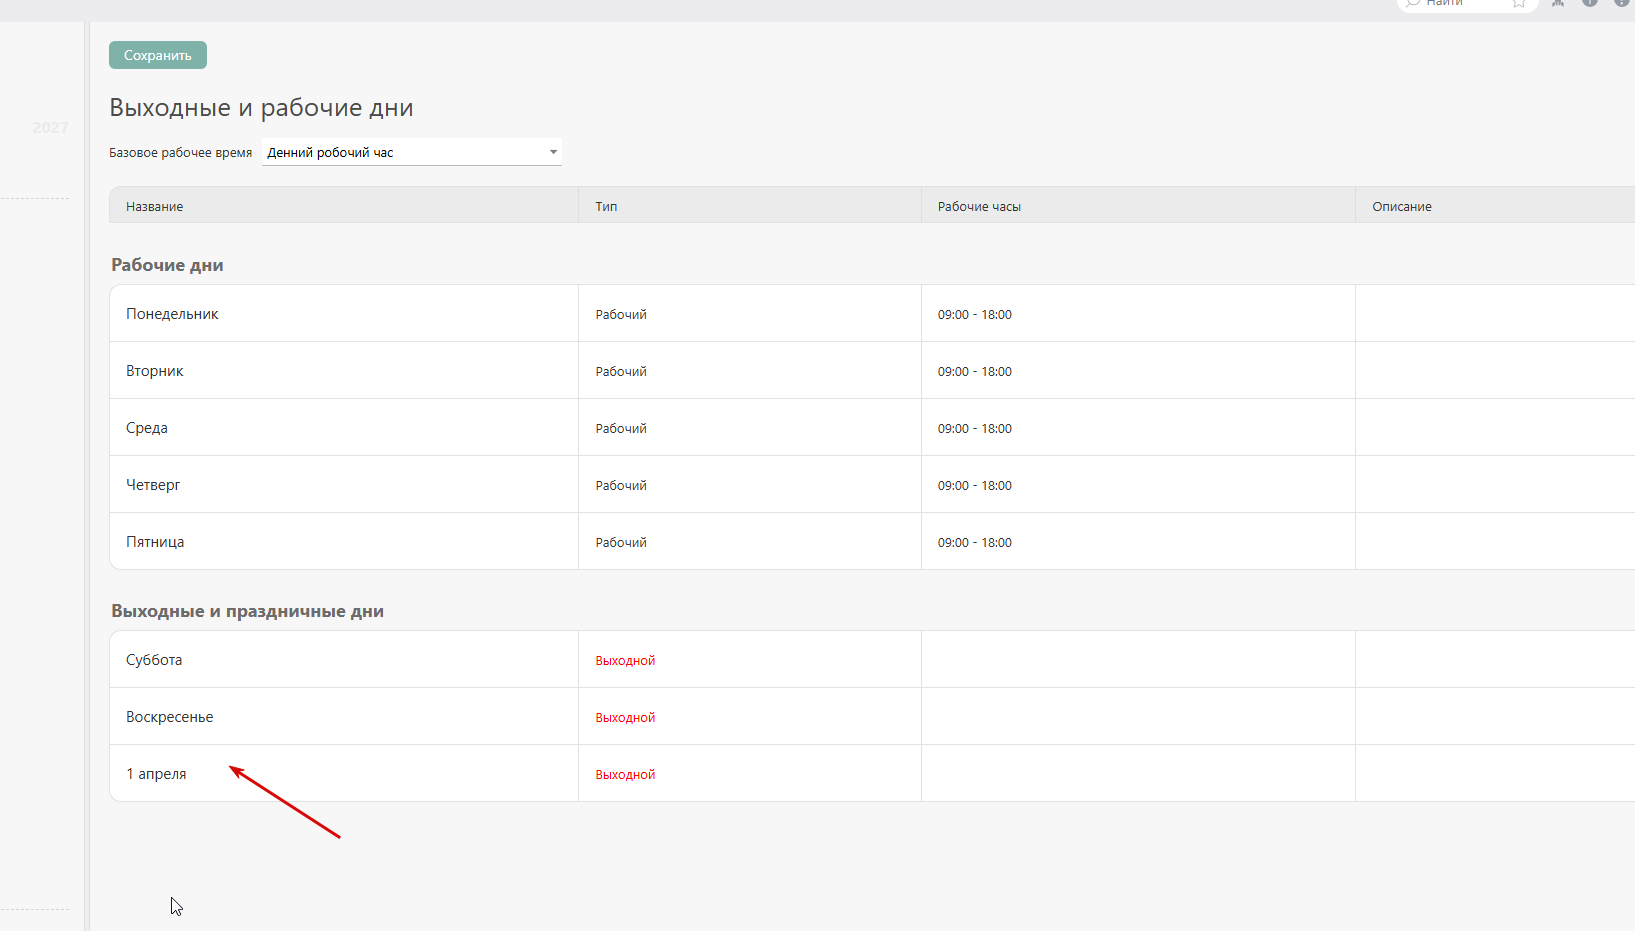Viewport: 1635px width, 931px height.
Task: Focus the Найти search field
Action: pos(1461,3)
